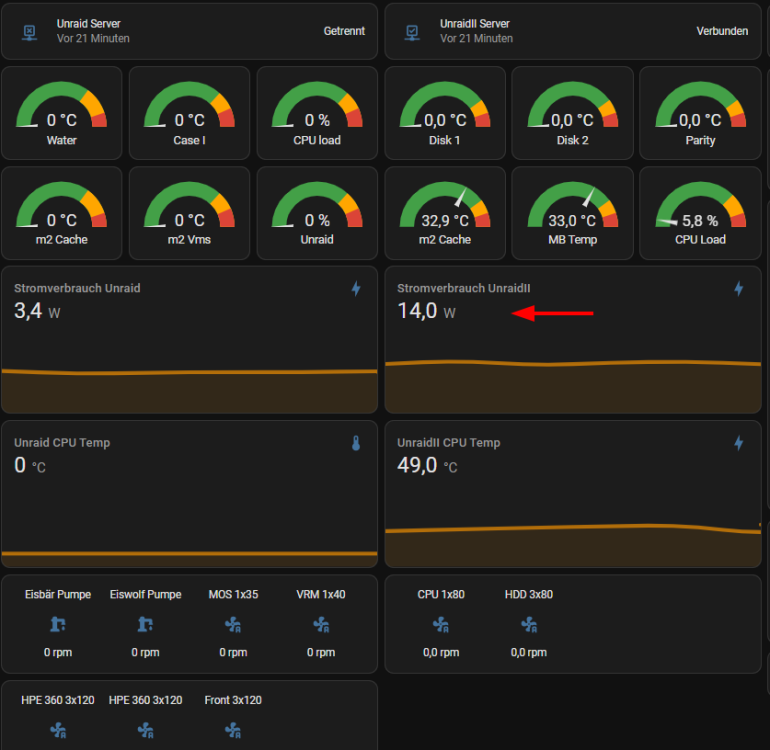770x750 pixels.
Task: Click the '0,0 rpm' value under CPU 1x80
Action: [441, 652]
